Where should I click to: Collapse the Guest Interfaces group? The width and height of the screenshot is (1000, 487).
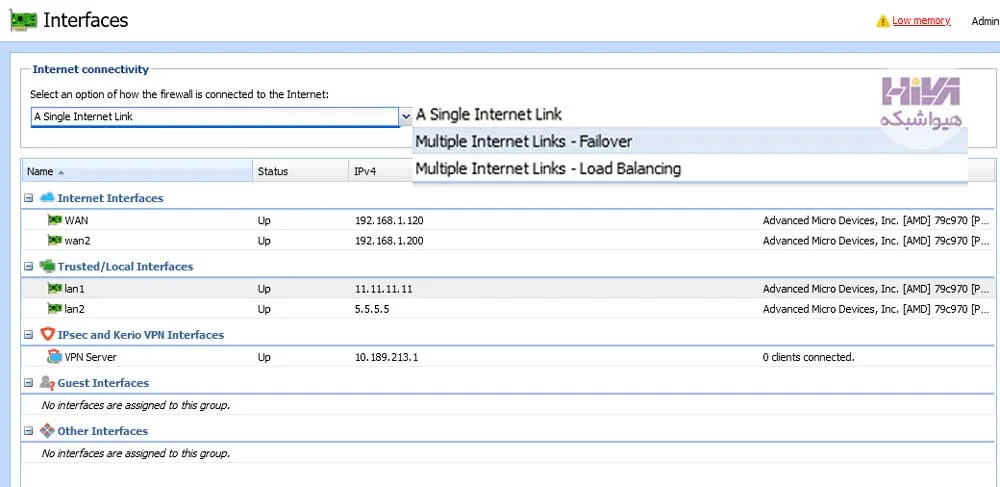(28, 383)
